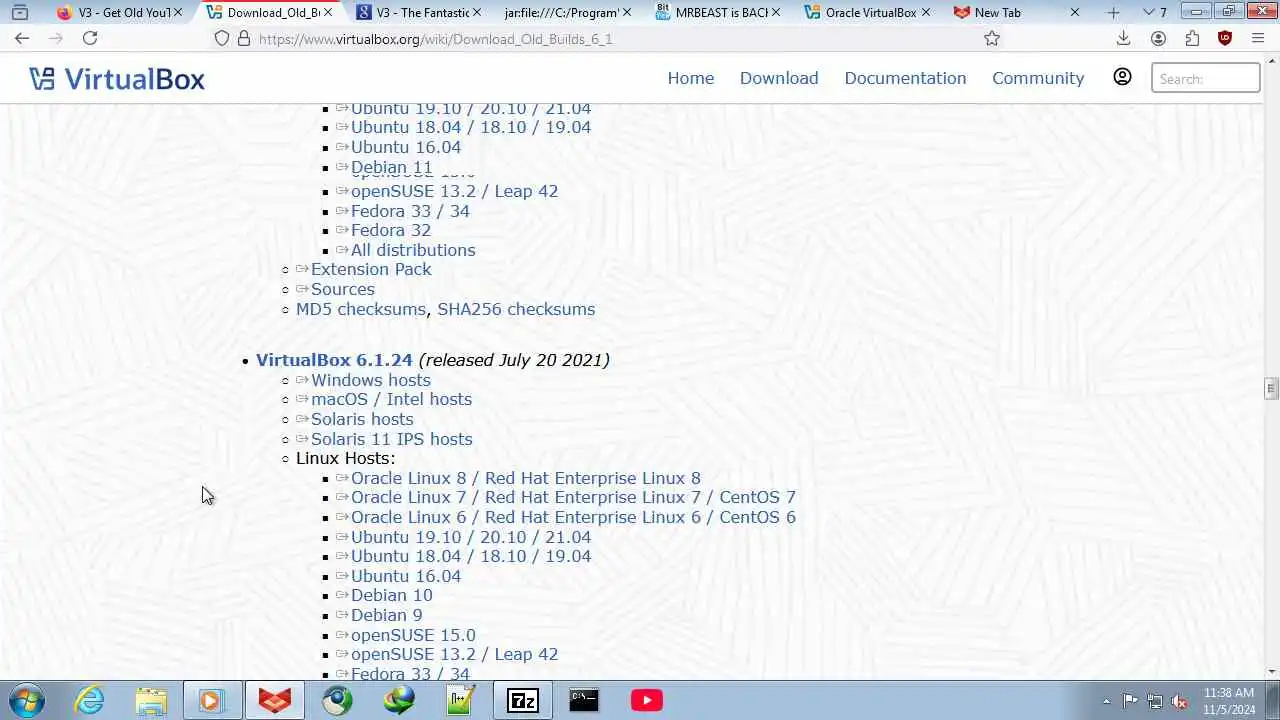Open the Notepad++ taskbar icon
1280x720 pixels.
[461, 700]
